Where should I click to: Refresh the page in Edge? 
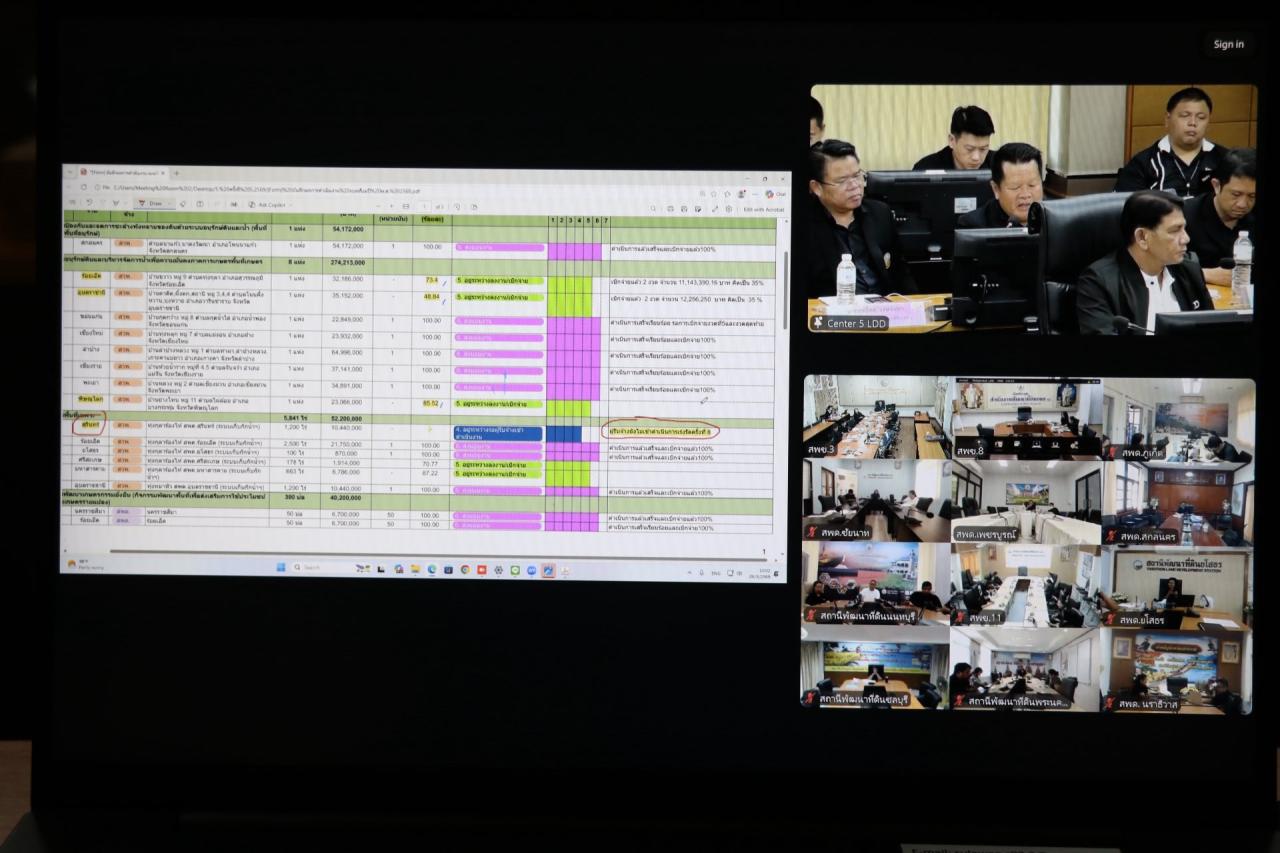84,187
